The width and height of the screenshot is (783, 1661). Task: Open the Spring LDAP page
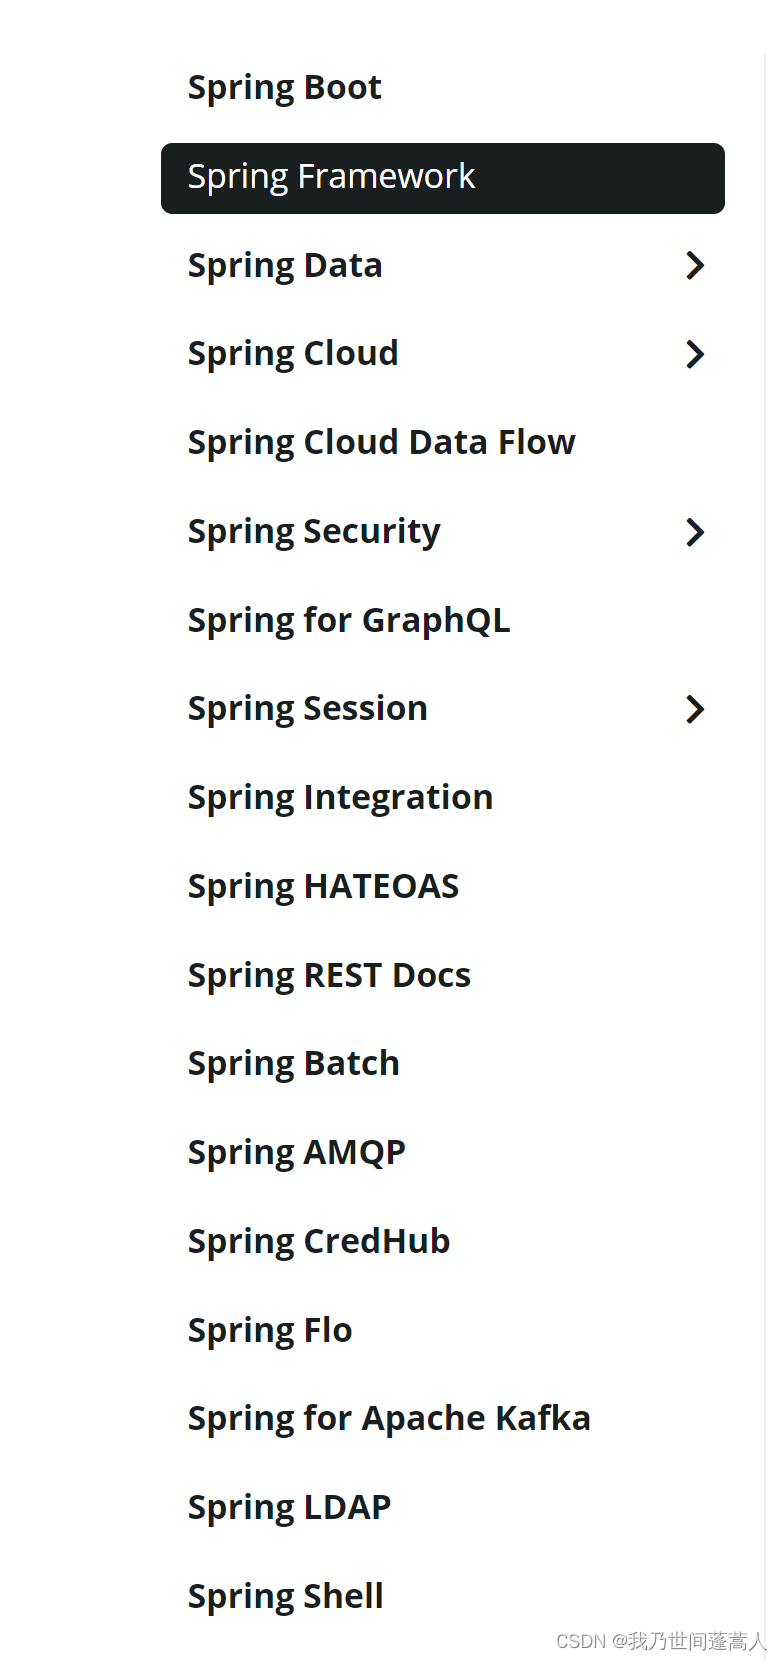click(x=289, y=1507)
